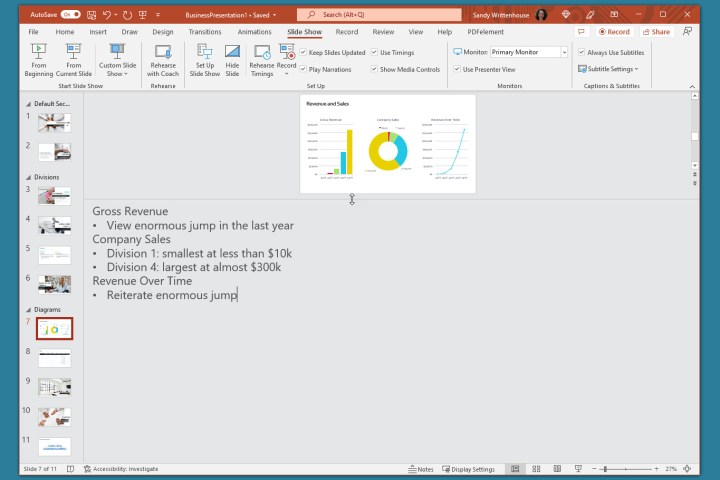
Task: Select slide 8 thumbnail
Action: pos(54,357)
